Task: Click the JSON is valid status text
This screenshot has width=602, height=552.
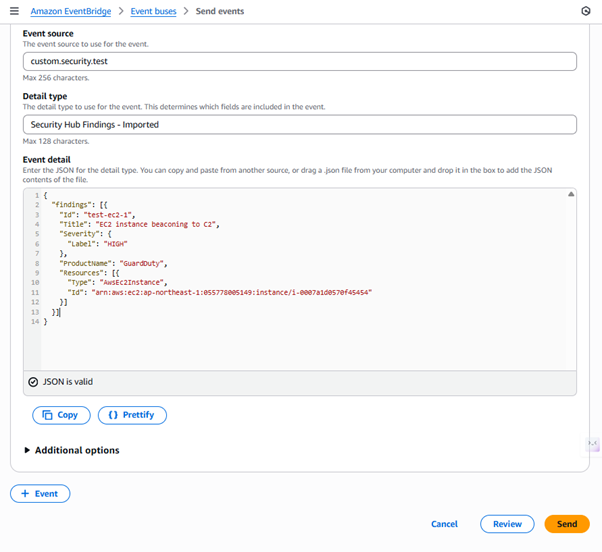Action: click(68, 382)
